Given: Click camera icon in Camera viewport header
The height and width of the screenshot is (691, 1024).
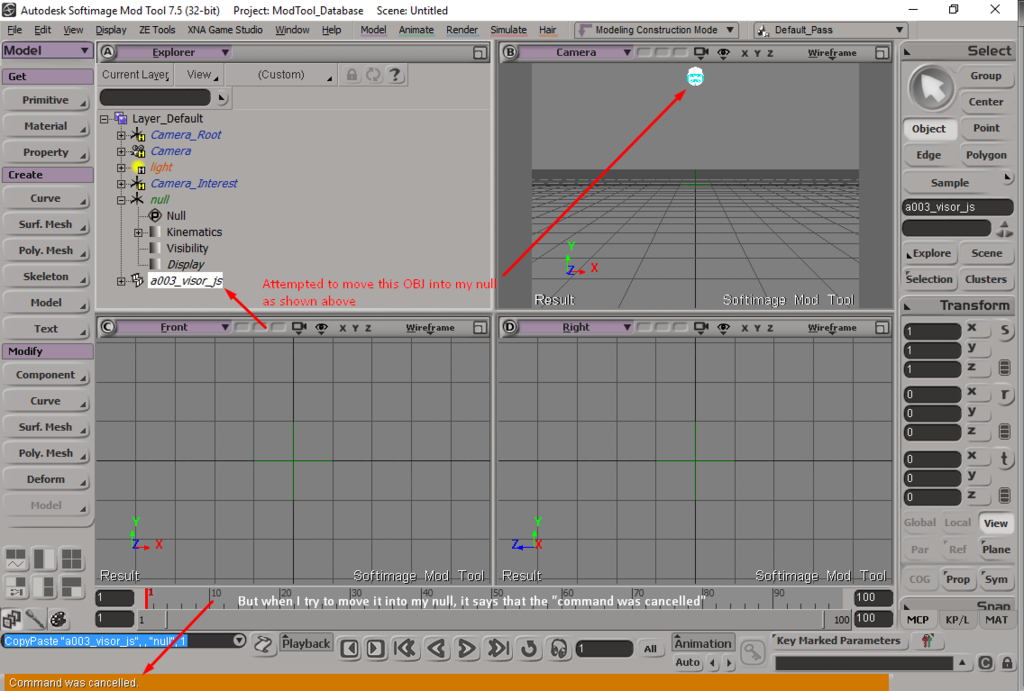Looking at the screenshot, I should [x=701, y=53].
